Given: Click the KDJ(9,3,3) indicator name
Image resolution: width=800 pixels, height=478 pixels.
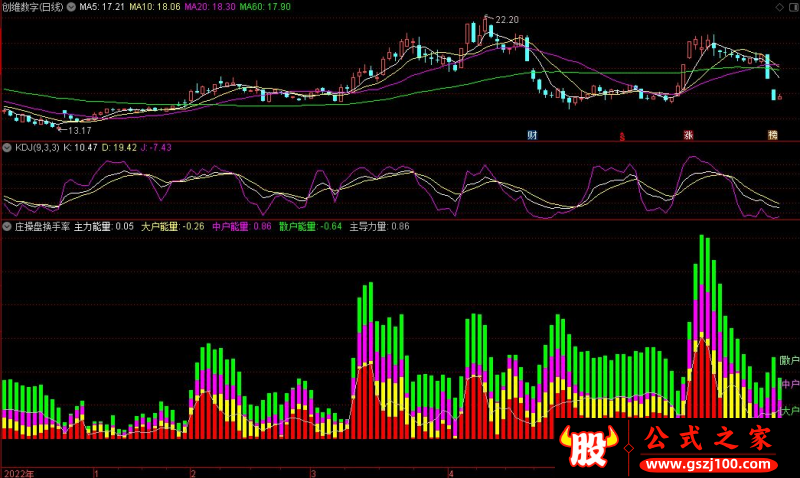Looking at the screenshot, I should click(36, 147).
